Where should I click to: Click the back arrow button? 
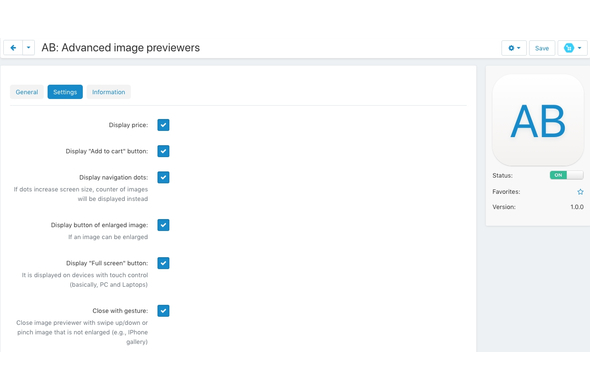pyautogui.click(x=13, y=48)
